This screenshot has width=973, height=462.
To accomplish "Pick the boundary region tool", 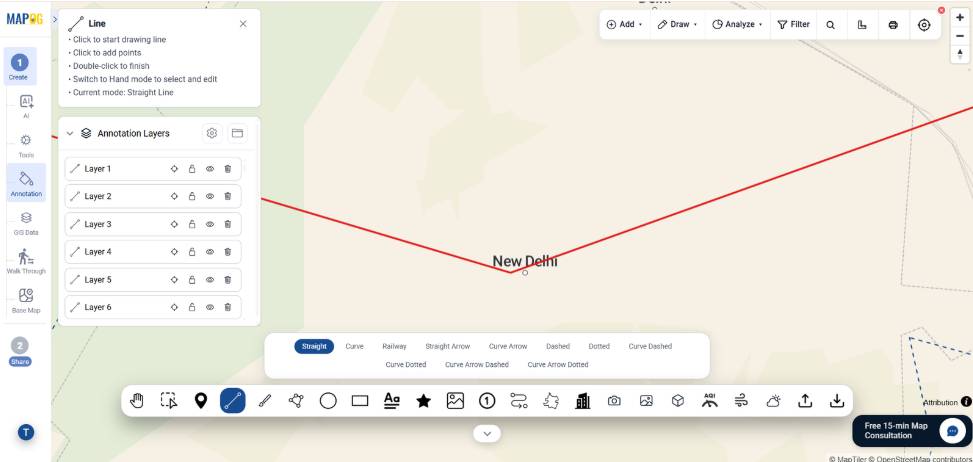I will [x=550, y=401].
